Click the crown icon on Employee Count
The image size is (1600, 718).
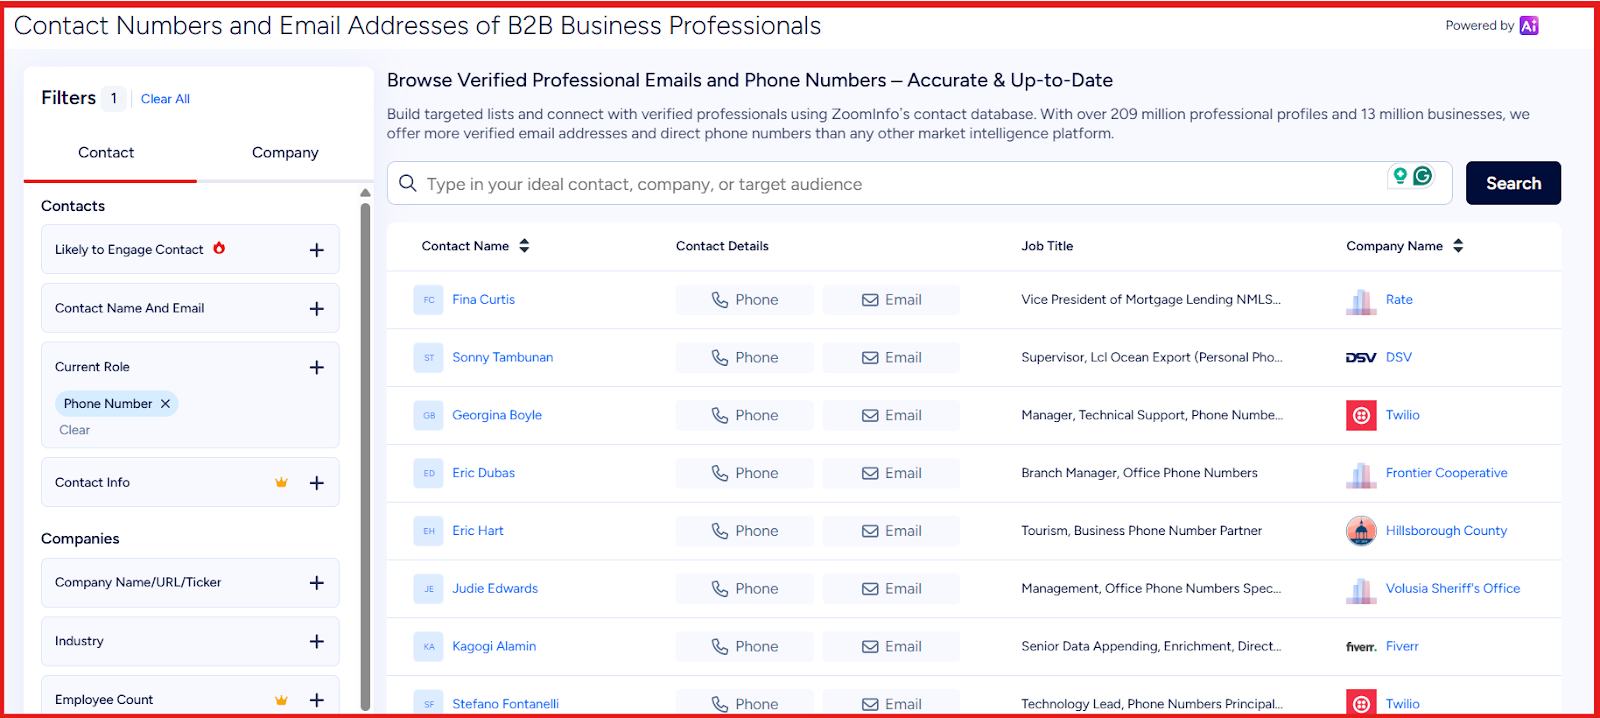281,700
